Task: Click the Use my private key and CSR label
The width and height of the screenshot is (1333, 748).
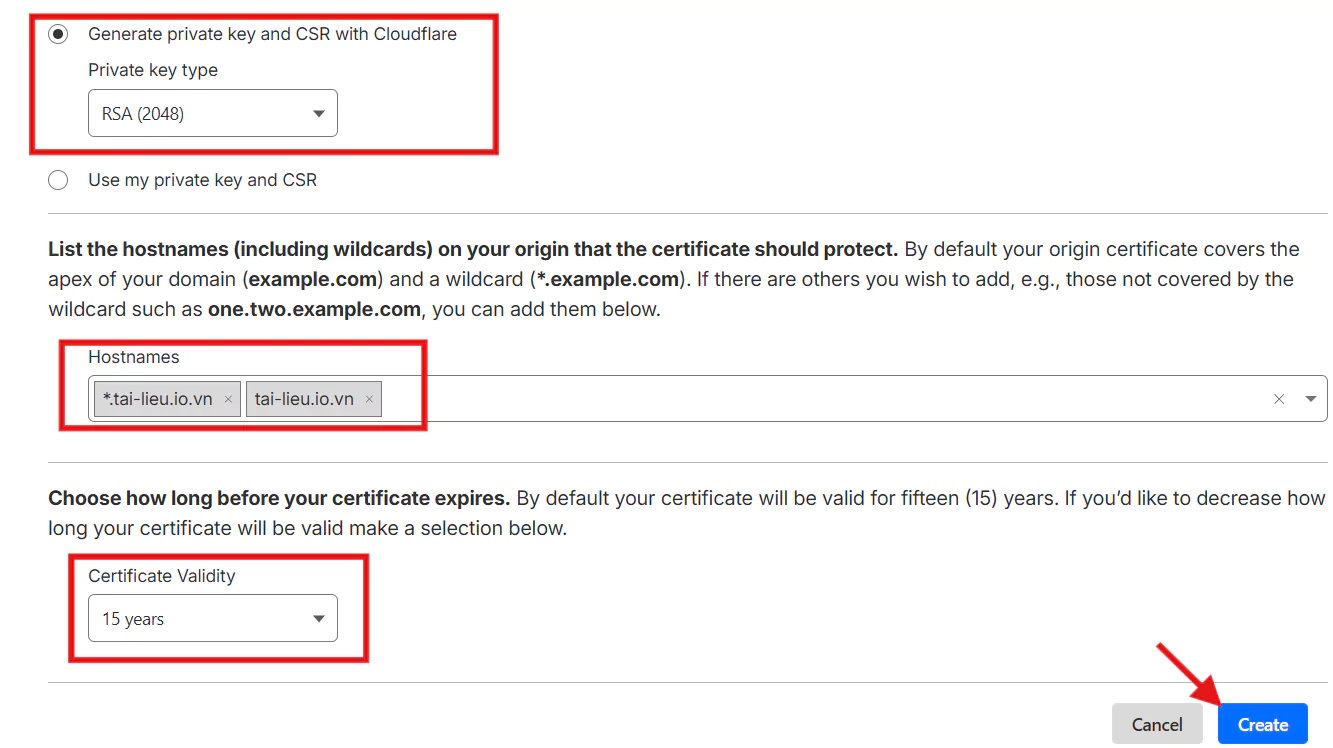Action: (202, 180)
